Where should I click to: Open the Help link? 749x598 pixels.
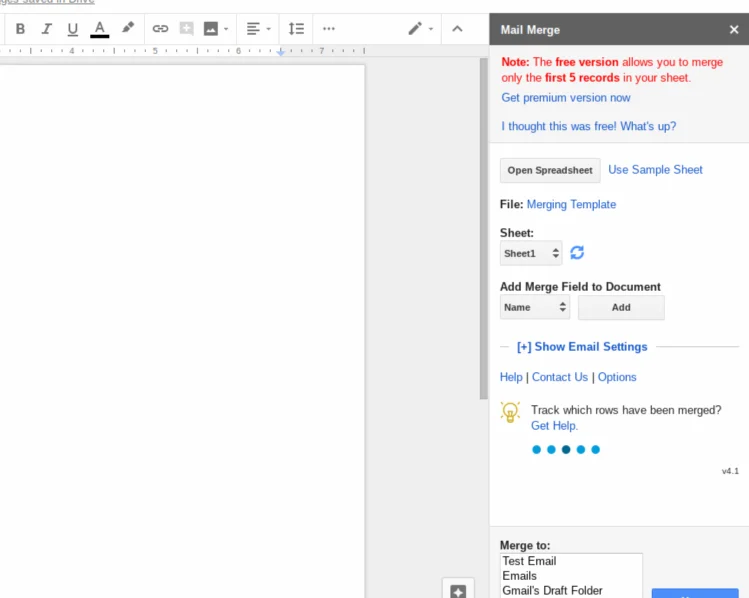(511, 377)
